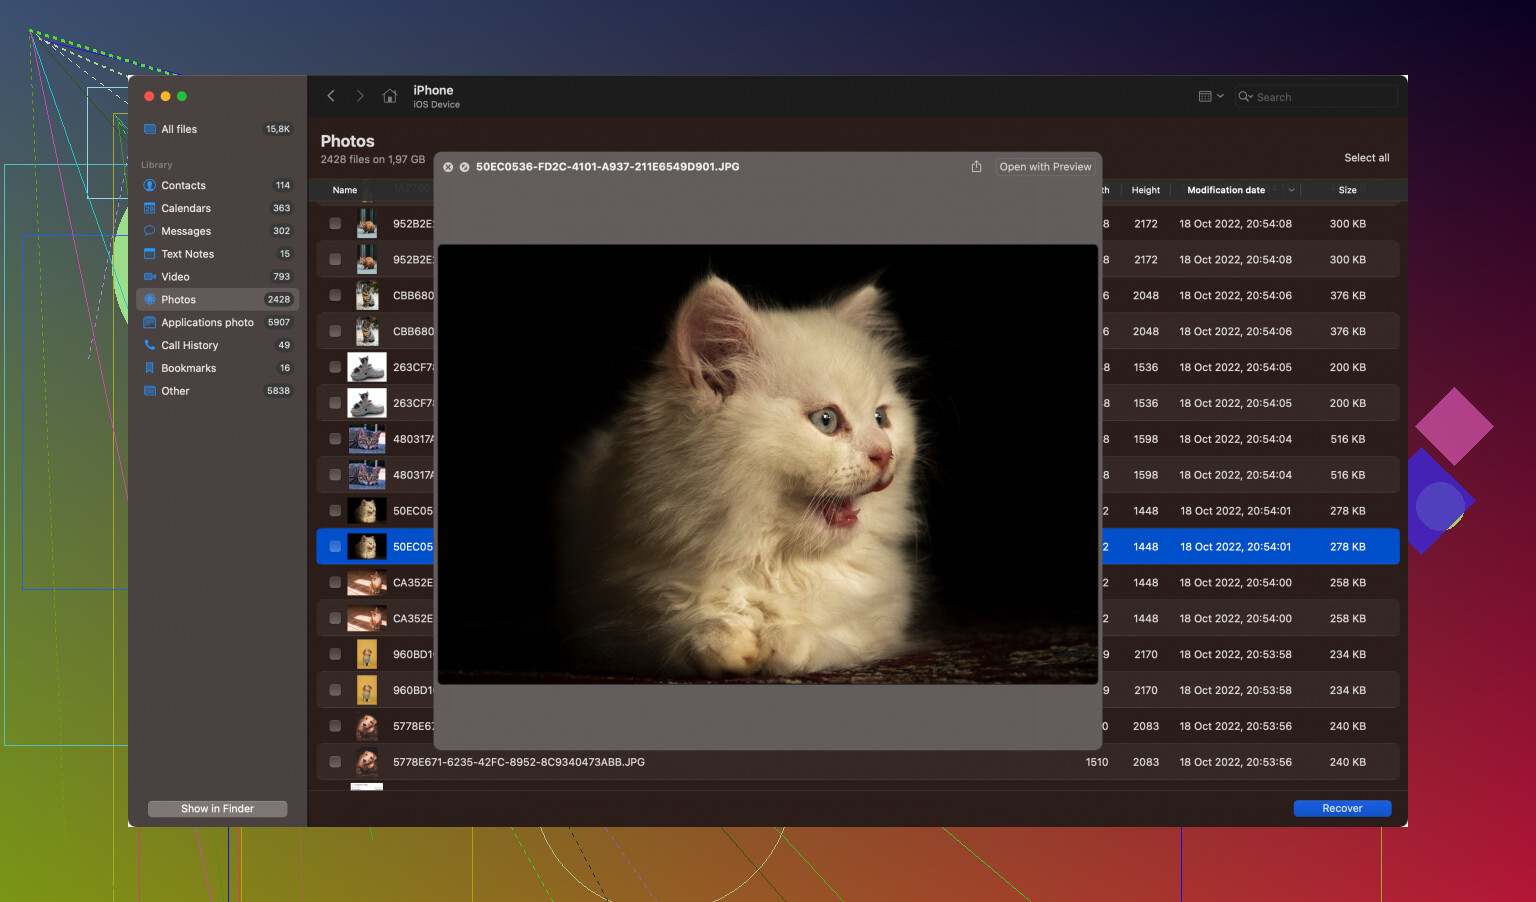
Task: Tick the checkbox for first 952B2E row
Action: (x=335, y=224)
